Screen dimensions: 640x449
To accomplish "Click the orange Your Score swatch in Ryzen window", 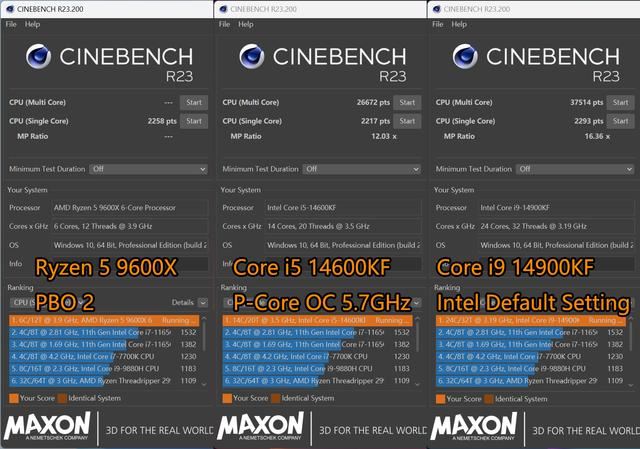I will tap(12, 397).
